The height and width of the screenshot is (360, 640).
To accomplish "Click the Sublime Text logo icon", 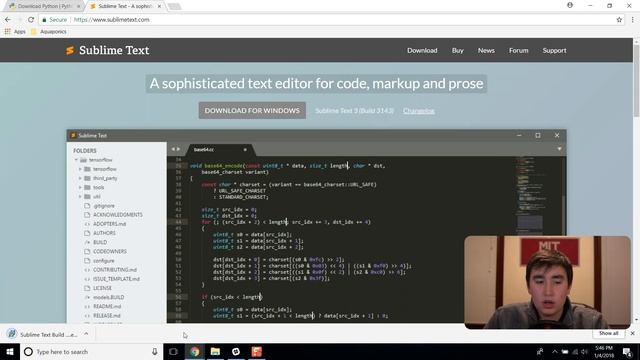I will (x=70, y=50).
